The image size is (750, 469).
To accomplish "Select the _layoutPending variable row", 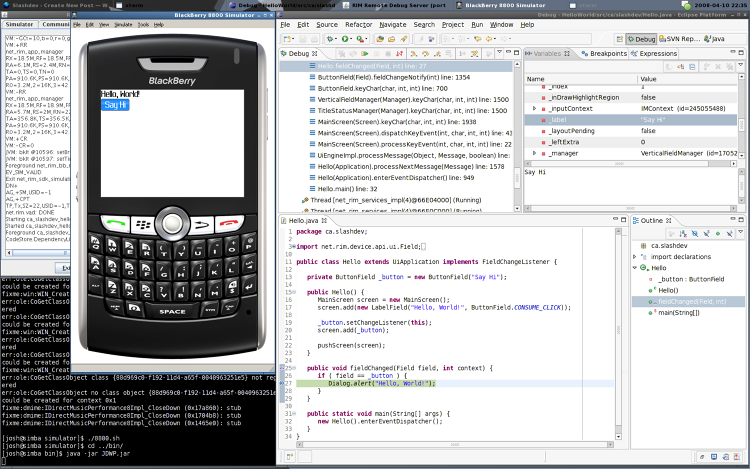I will 630,131.
